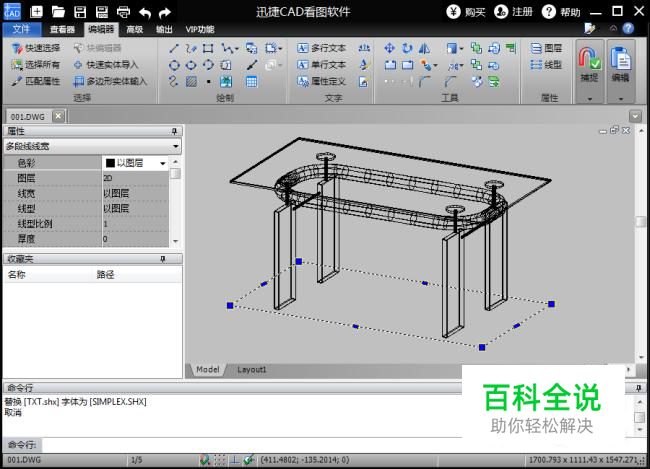Toggle the grid icon in status bar
Viewport: 650px width, 469px height.
(x=220, y=459)
